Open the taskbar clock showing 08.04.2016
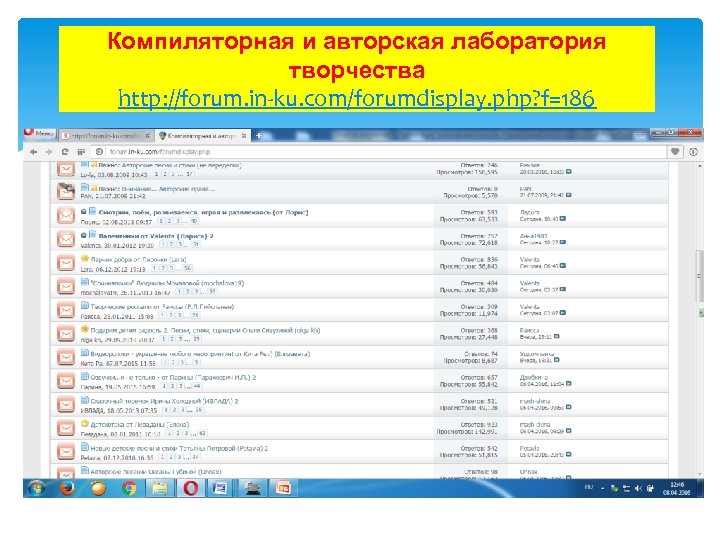The image size is (720, 540). 676,488
